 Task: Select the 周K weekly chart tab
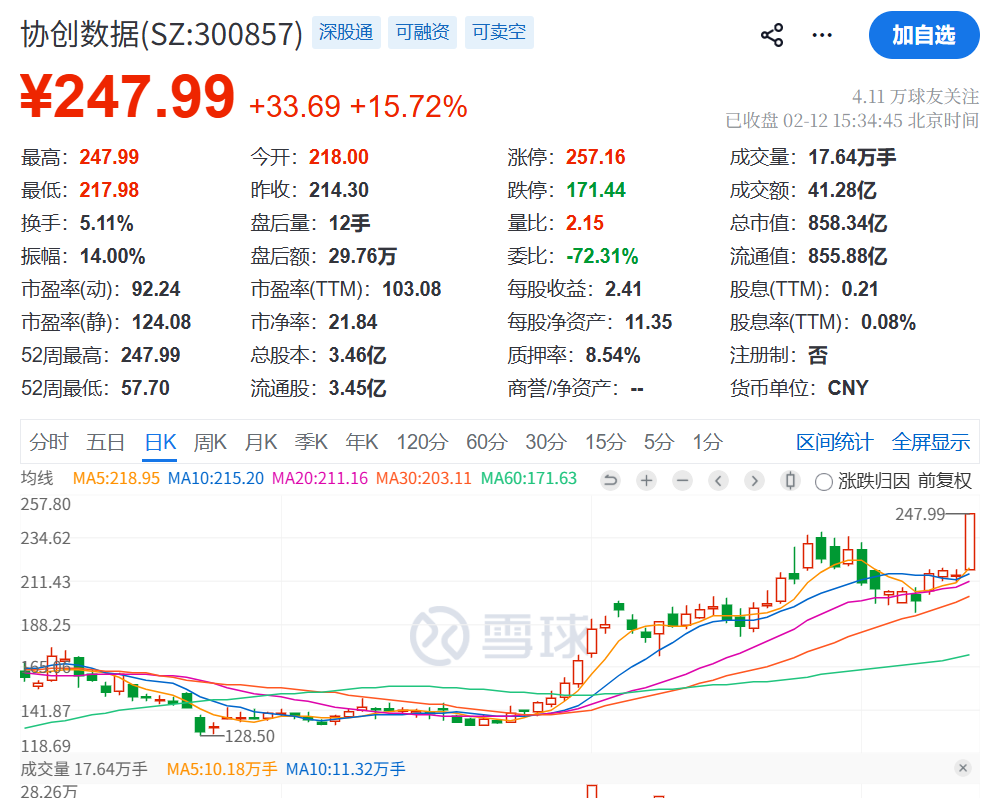point(210,442)
